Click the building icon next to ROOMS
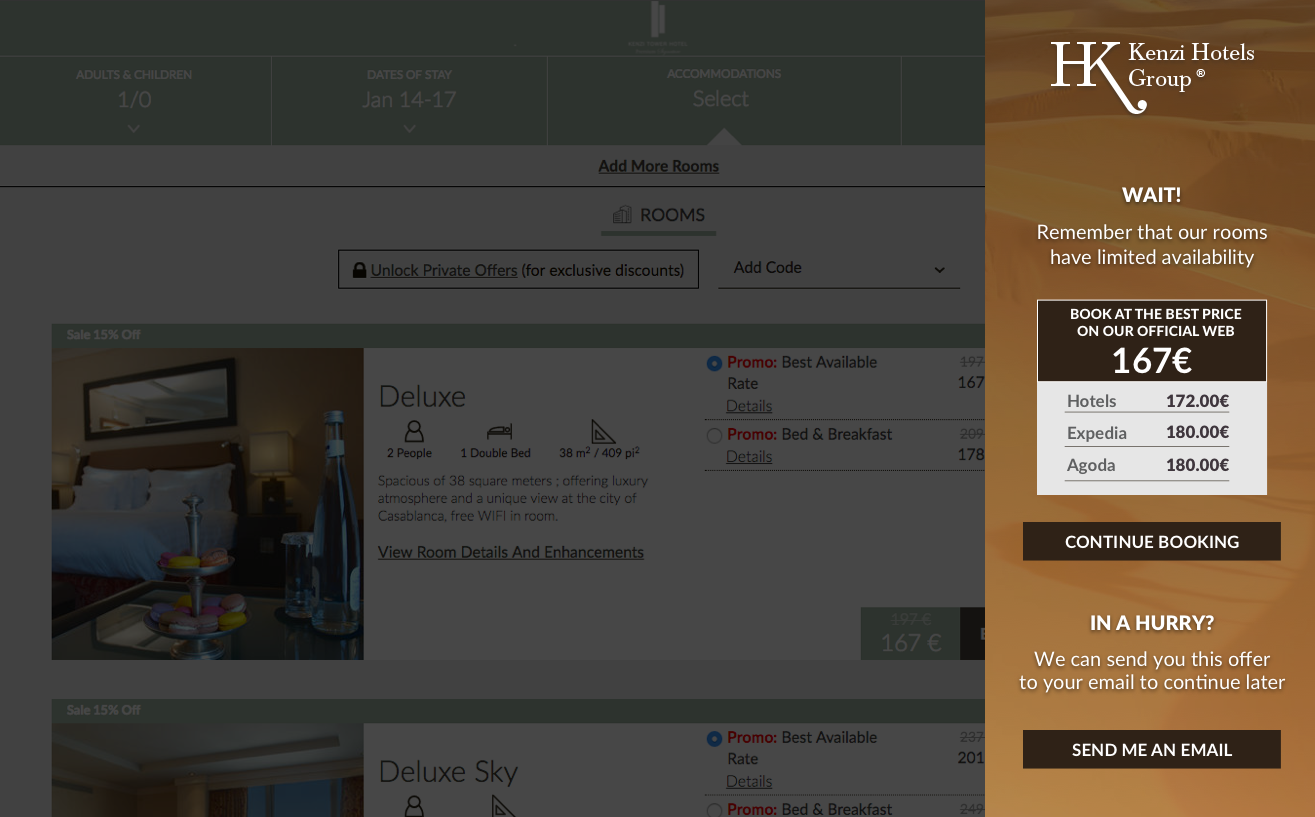The width and height of the screenshot is (1315, 817). point(622,215)
